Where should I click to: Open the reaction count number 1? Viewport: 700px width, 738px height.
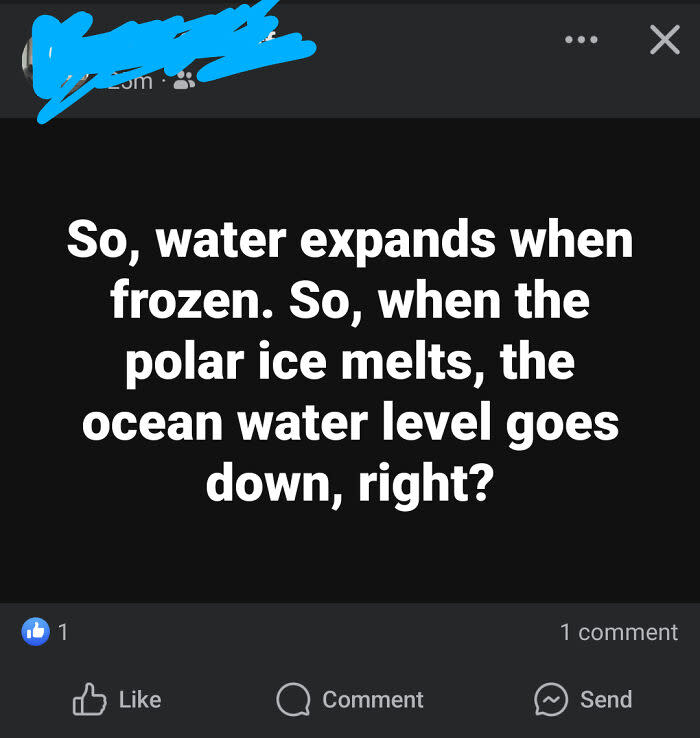coord(63,632)
